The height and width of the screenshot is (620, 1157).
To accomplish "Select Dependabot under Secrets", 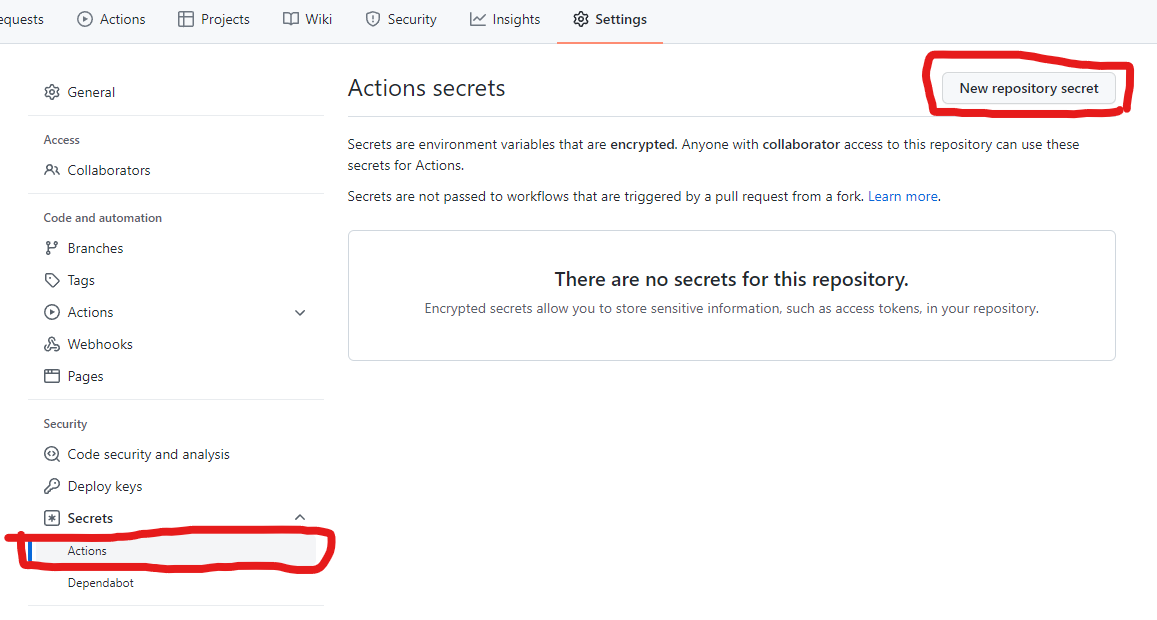I will pyautogui.click(x=100, y=582).
